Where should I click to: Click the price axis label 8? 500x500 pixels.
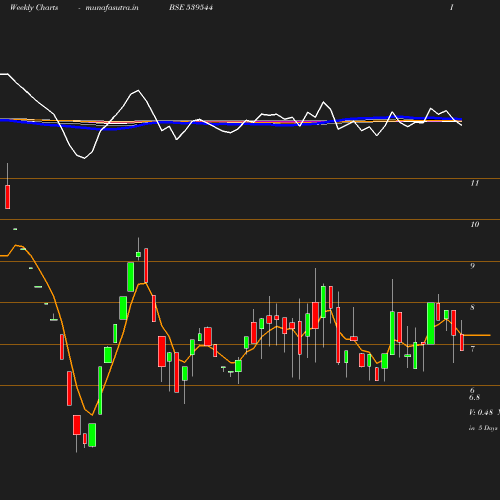[x=472, y=307]
